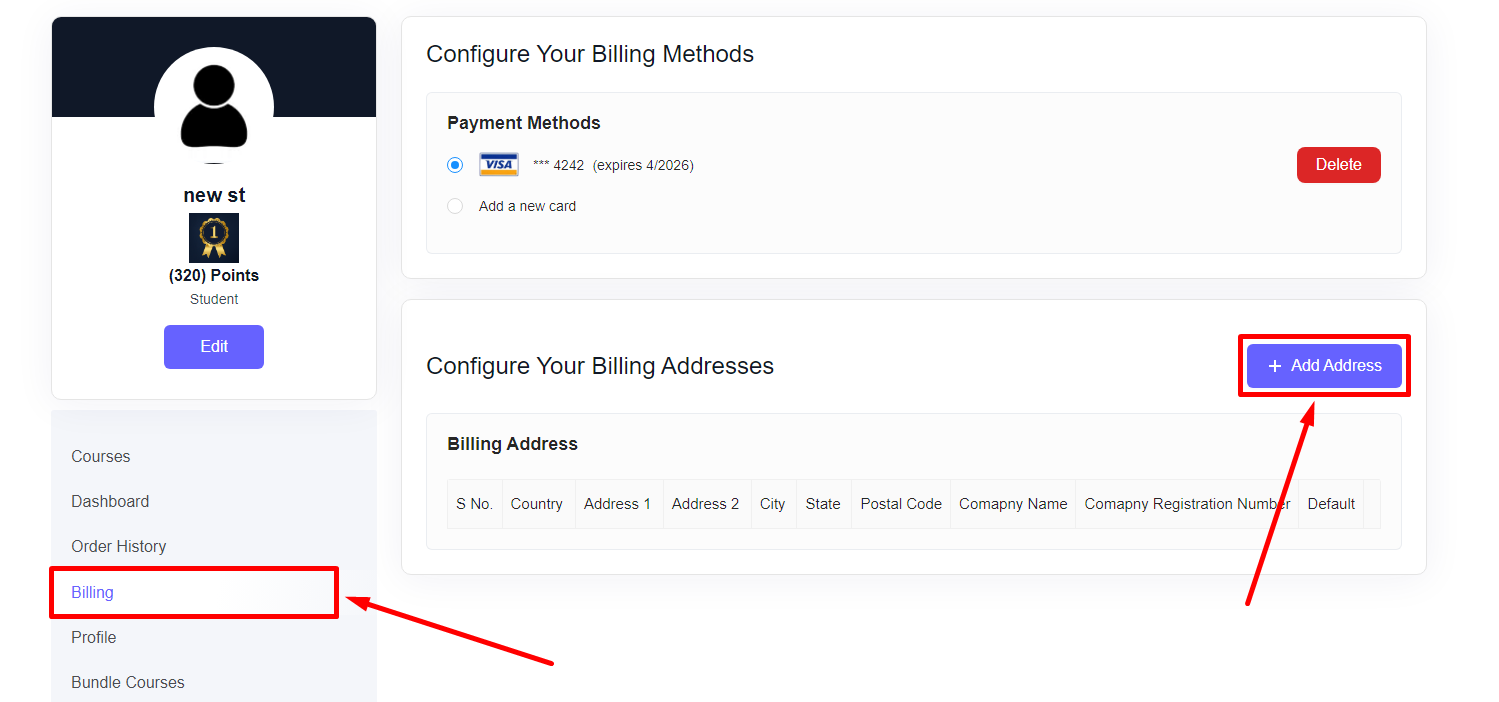Click the Address 2 column header
Image resolution: width=1499 pixels, height=702 pixels.
706,504
